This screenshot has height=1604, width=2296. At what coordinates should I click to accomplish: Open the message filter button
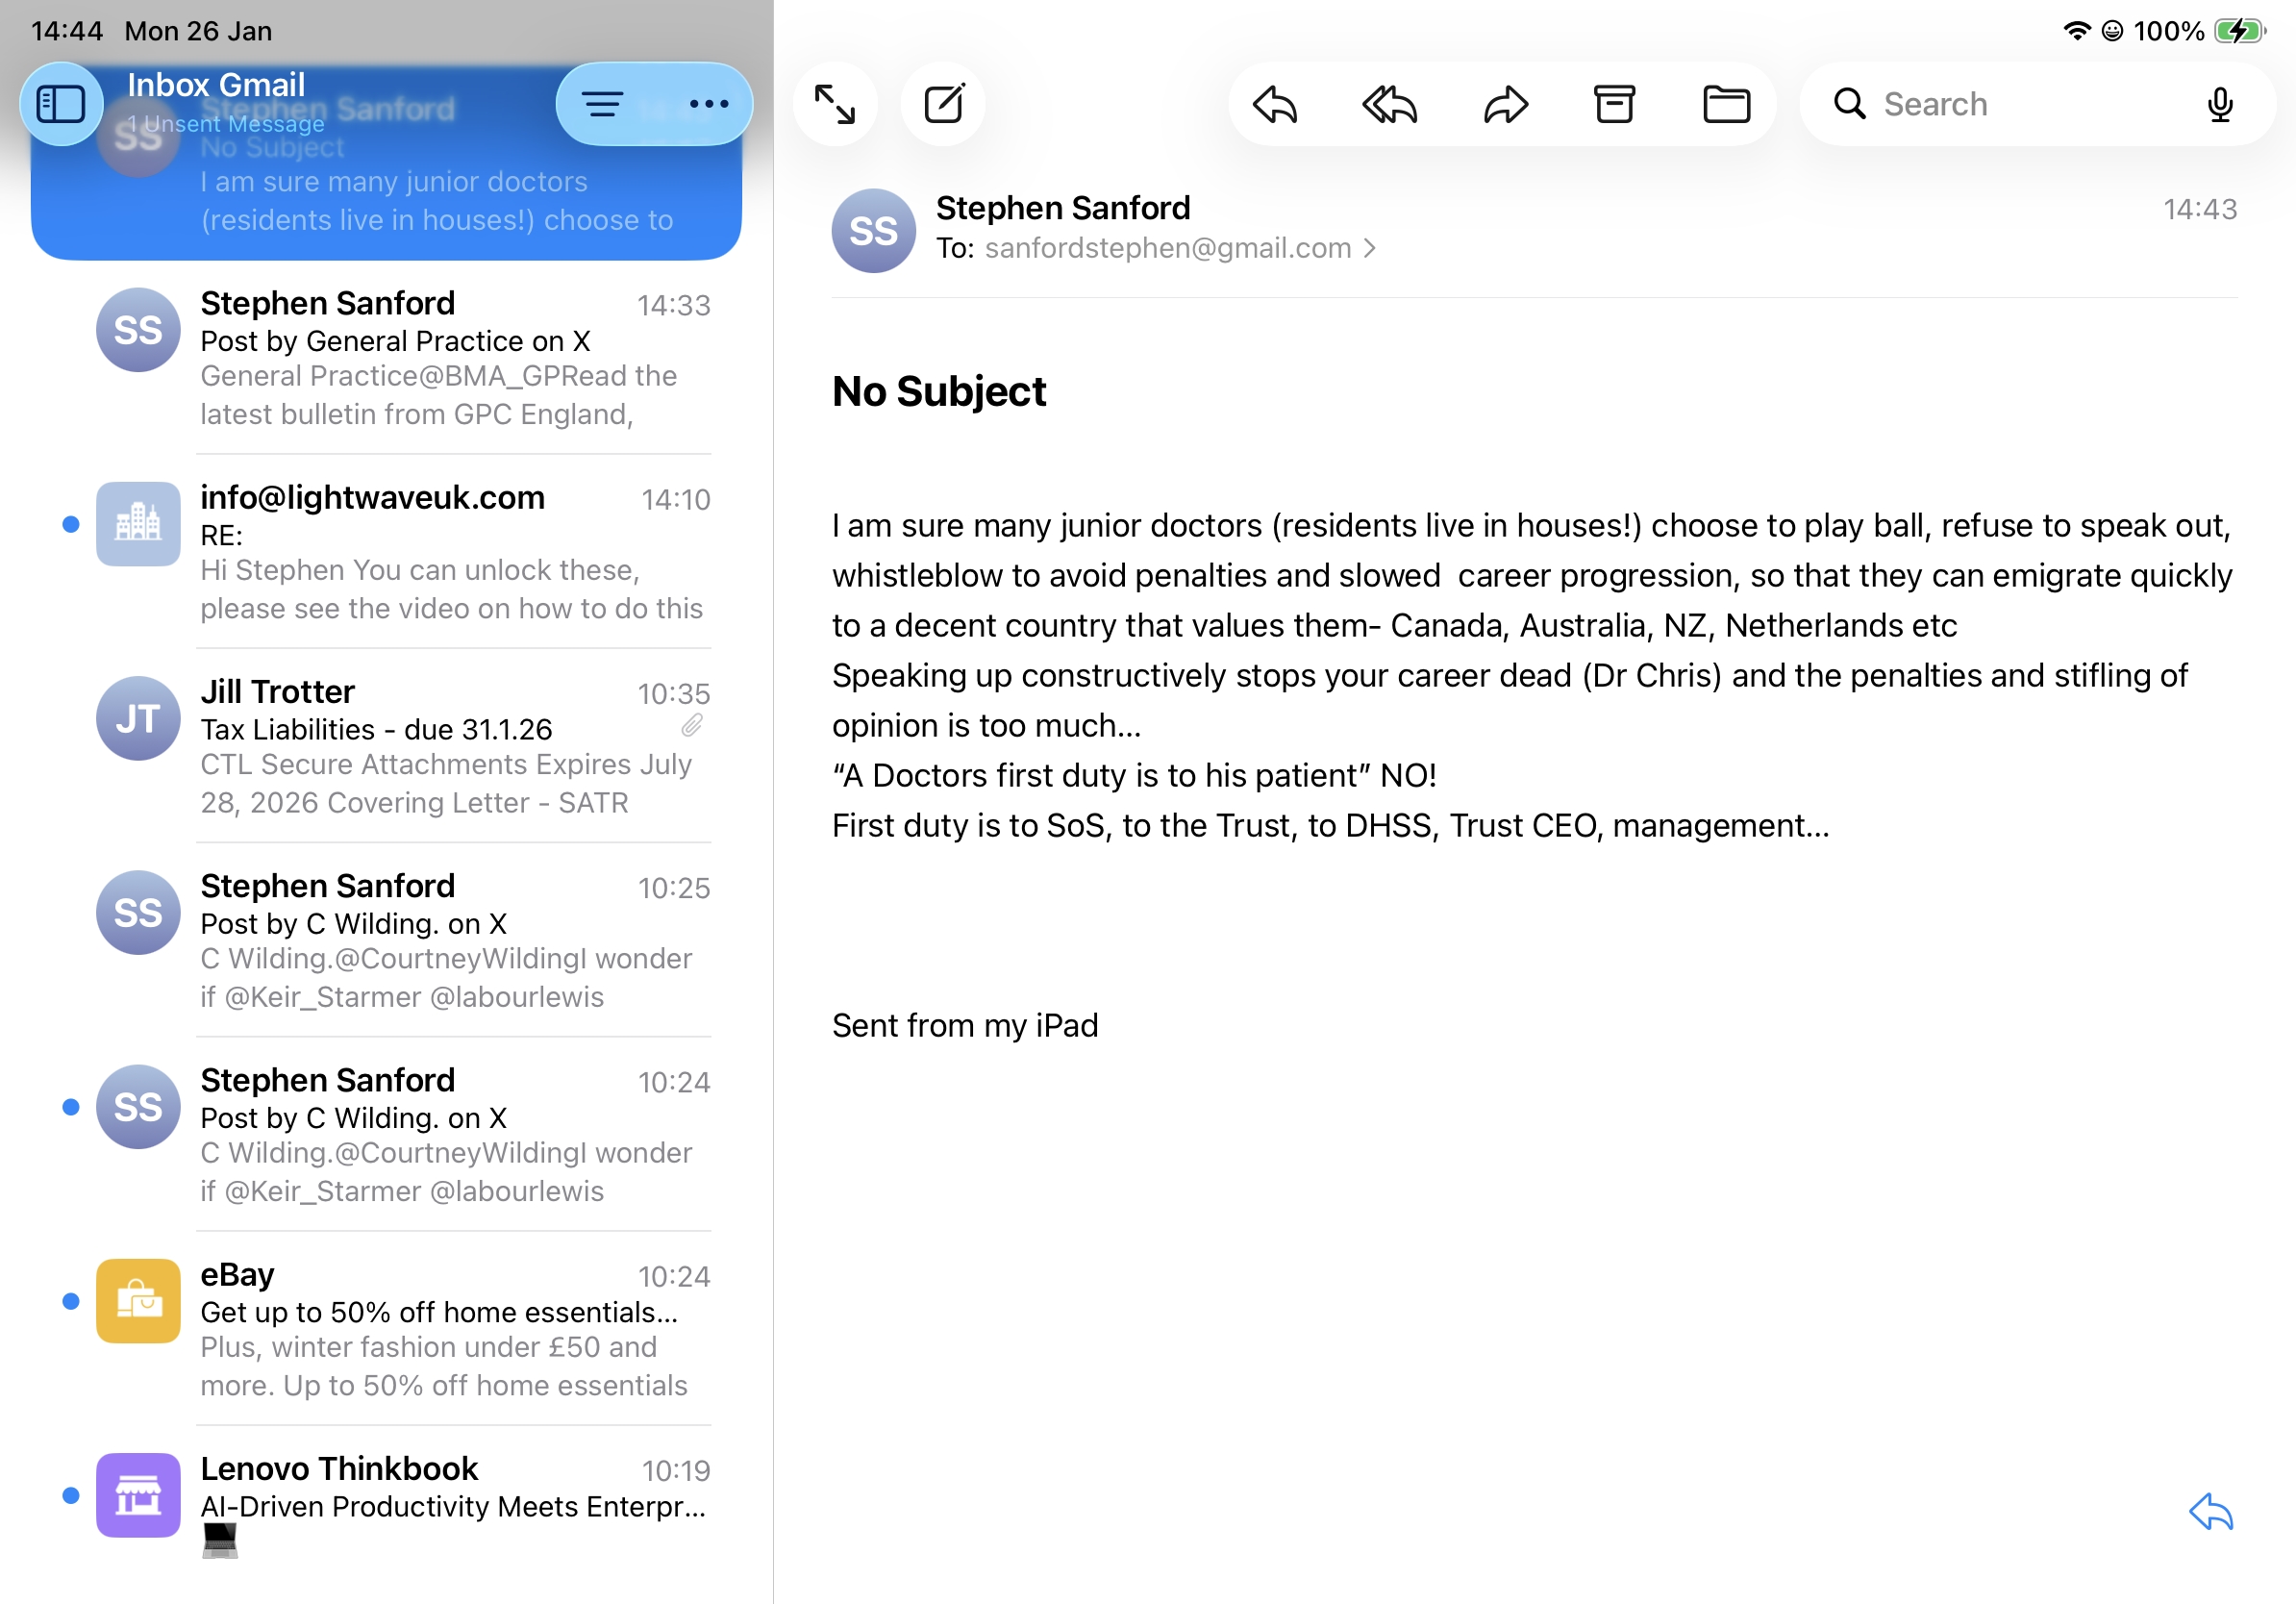[603, 104]
